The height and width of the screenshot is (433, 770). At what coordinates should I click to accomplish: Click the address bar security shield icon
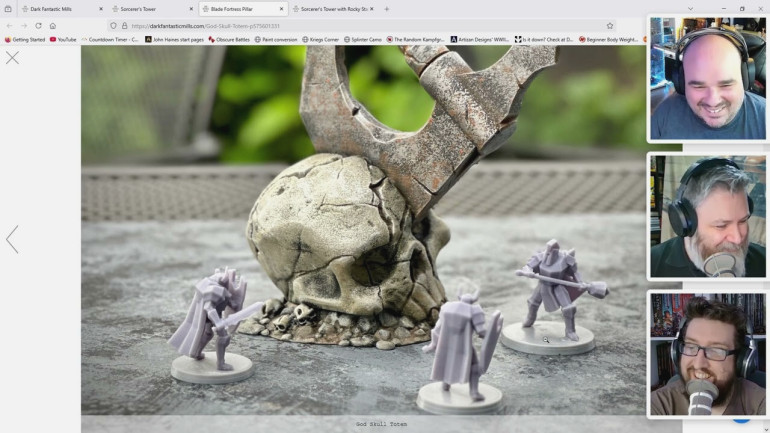pos(113,26)
